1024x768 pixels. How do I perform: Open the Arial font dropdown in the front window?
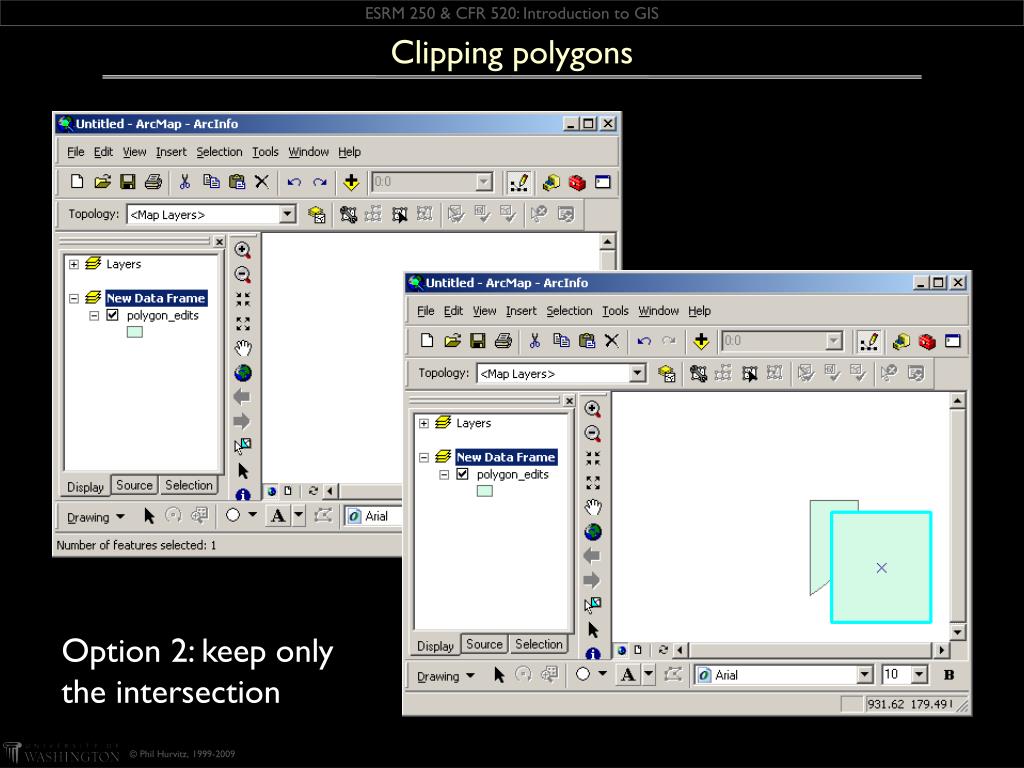865,675
